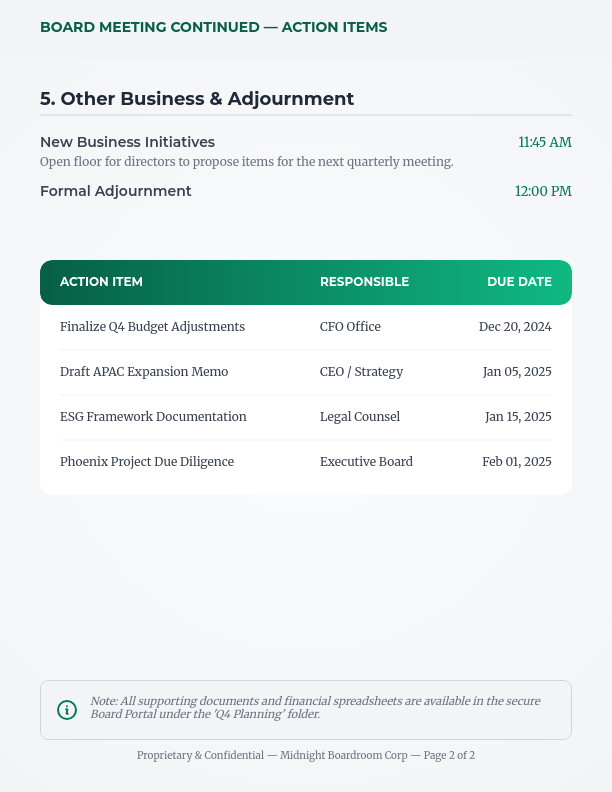Click the Dec 20, 2024 due date
Image resolution: width=612 pixels, height=792 pixels.
[x=515, y=327]
